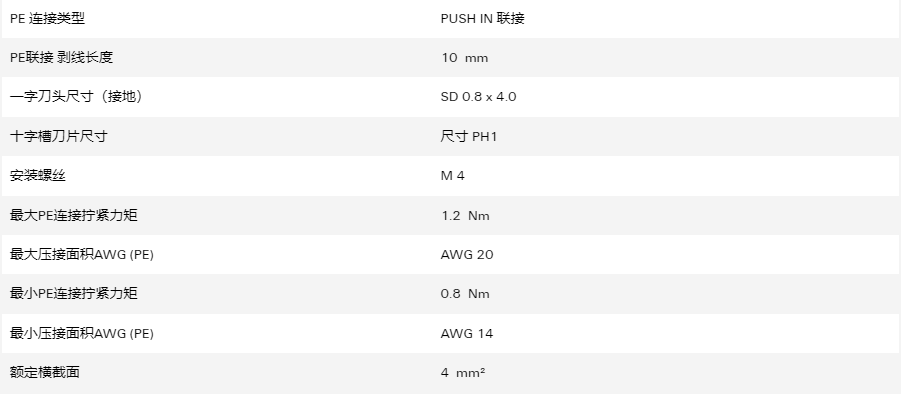This screenshot has height=394, width=901.
Task: Select the 'PUSH IN 联接' value
Action: pos(482,18)
